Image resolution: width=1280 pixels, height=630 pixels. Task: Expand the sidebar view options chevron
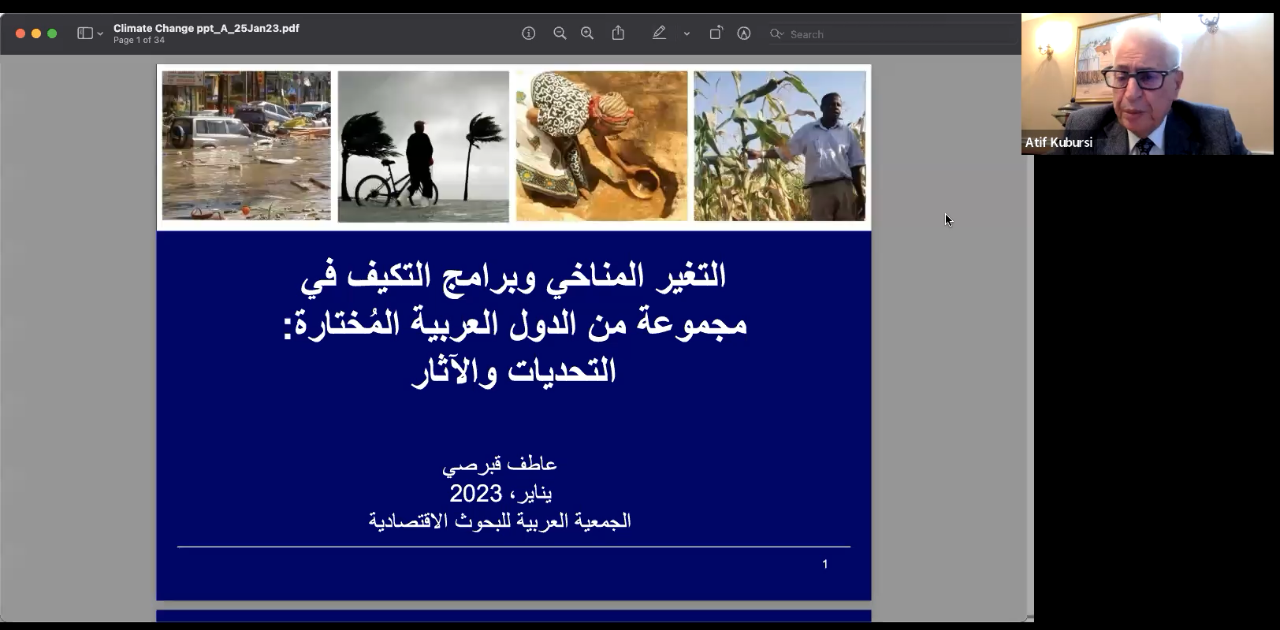pos(100,34)
